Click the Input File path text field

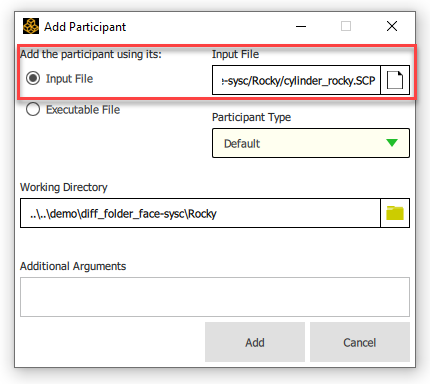pos(296,80)
